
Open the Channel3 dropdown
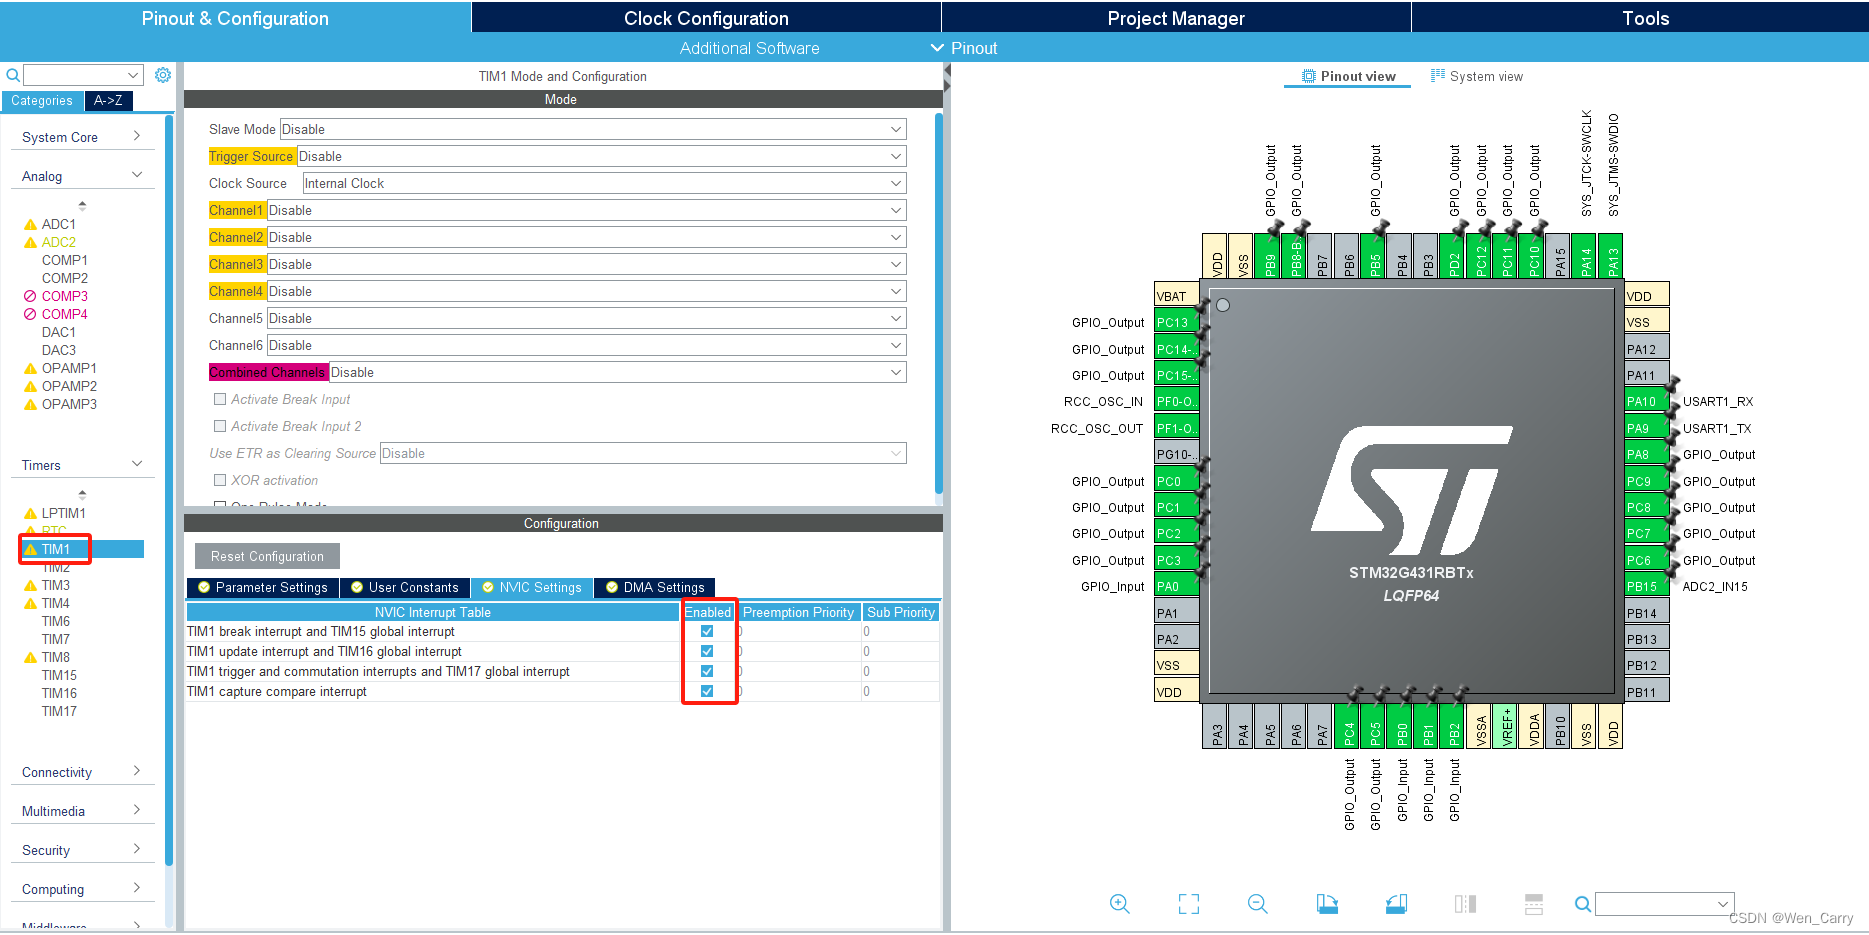(x=587, y=264)
